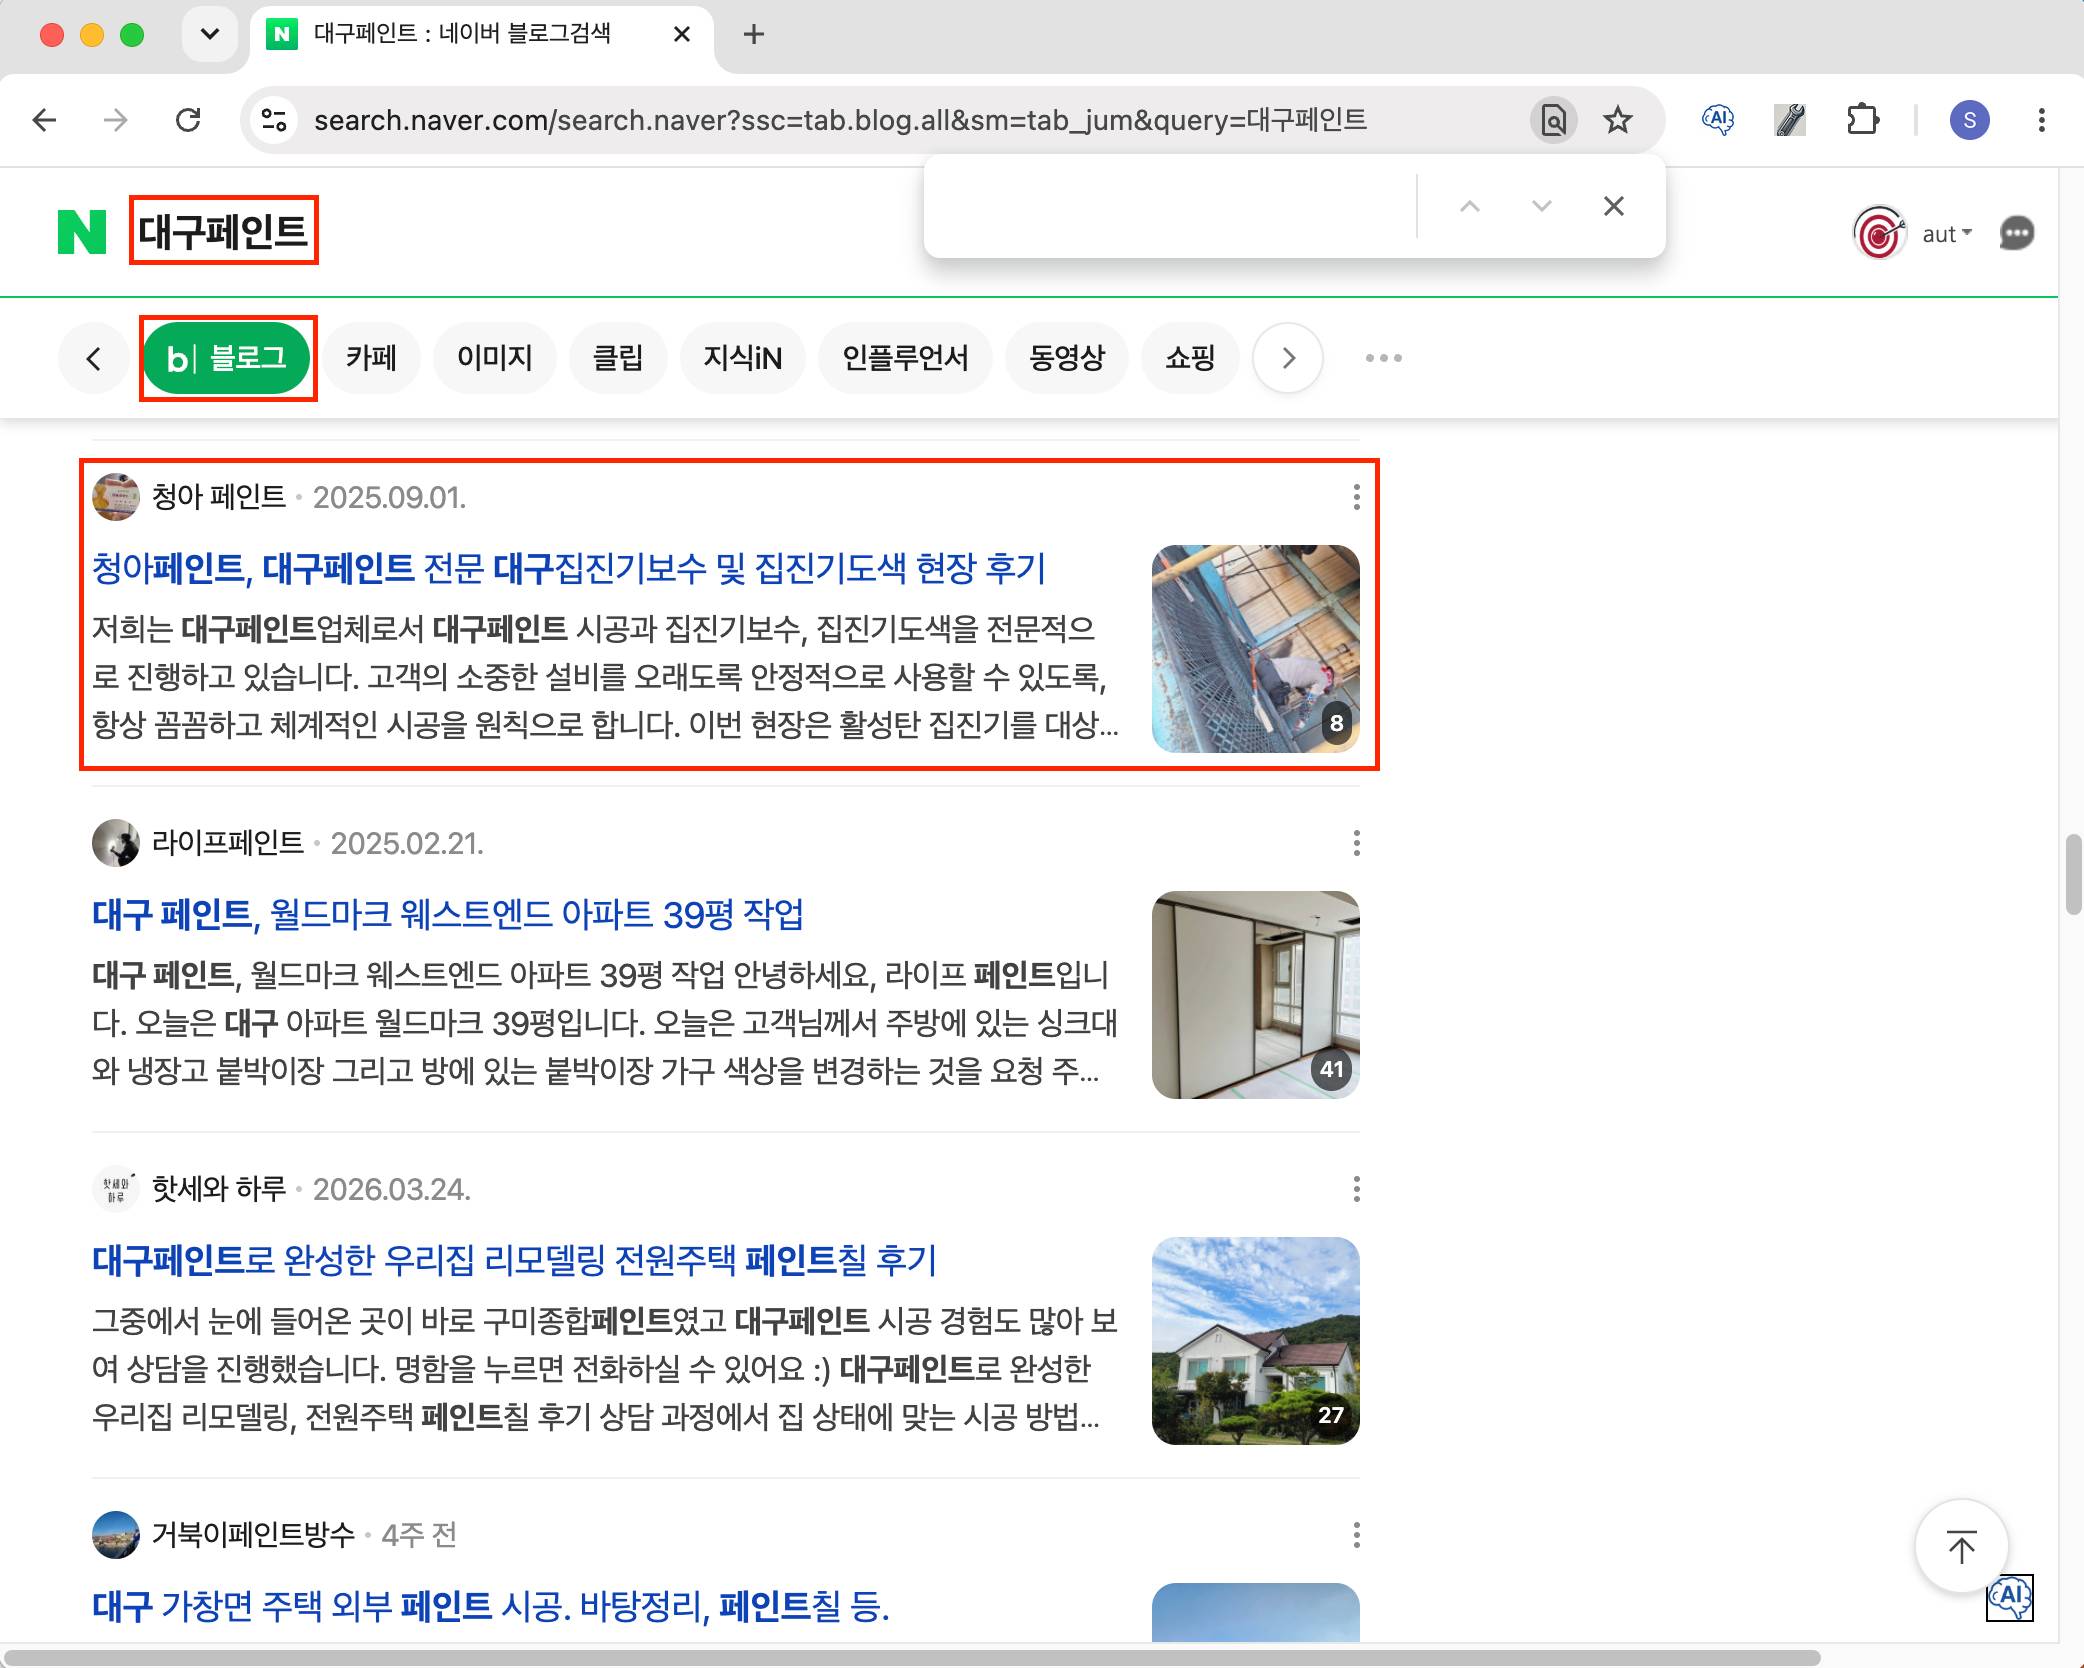This screenshot has width=2084, height=1668.
Task: Click the address bar URL
Action: click(x=840, y=121)
